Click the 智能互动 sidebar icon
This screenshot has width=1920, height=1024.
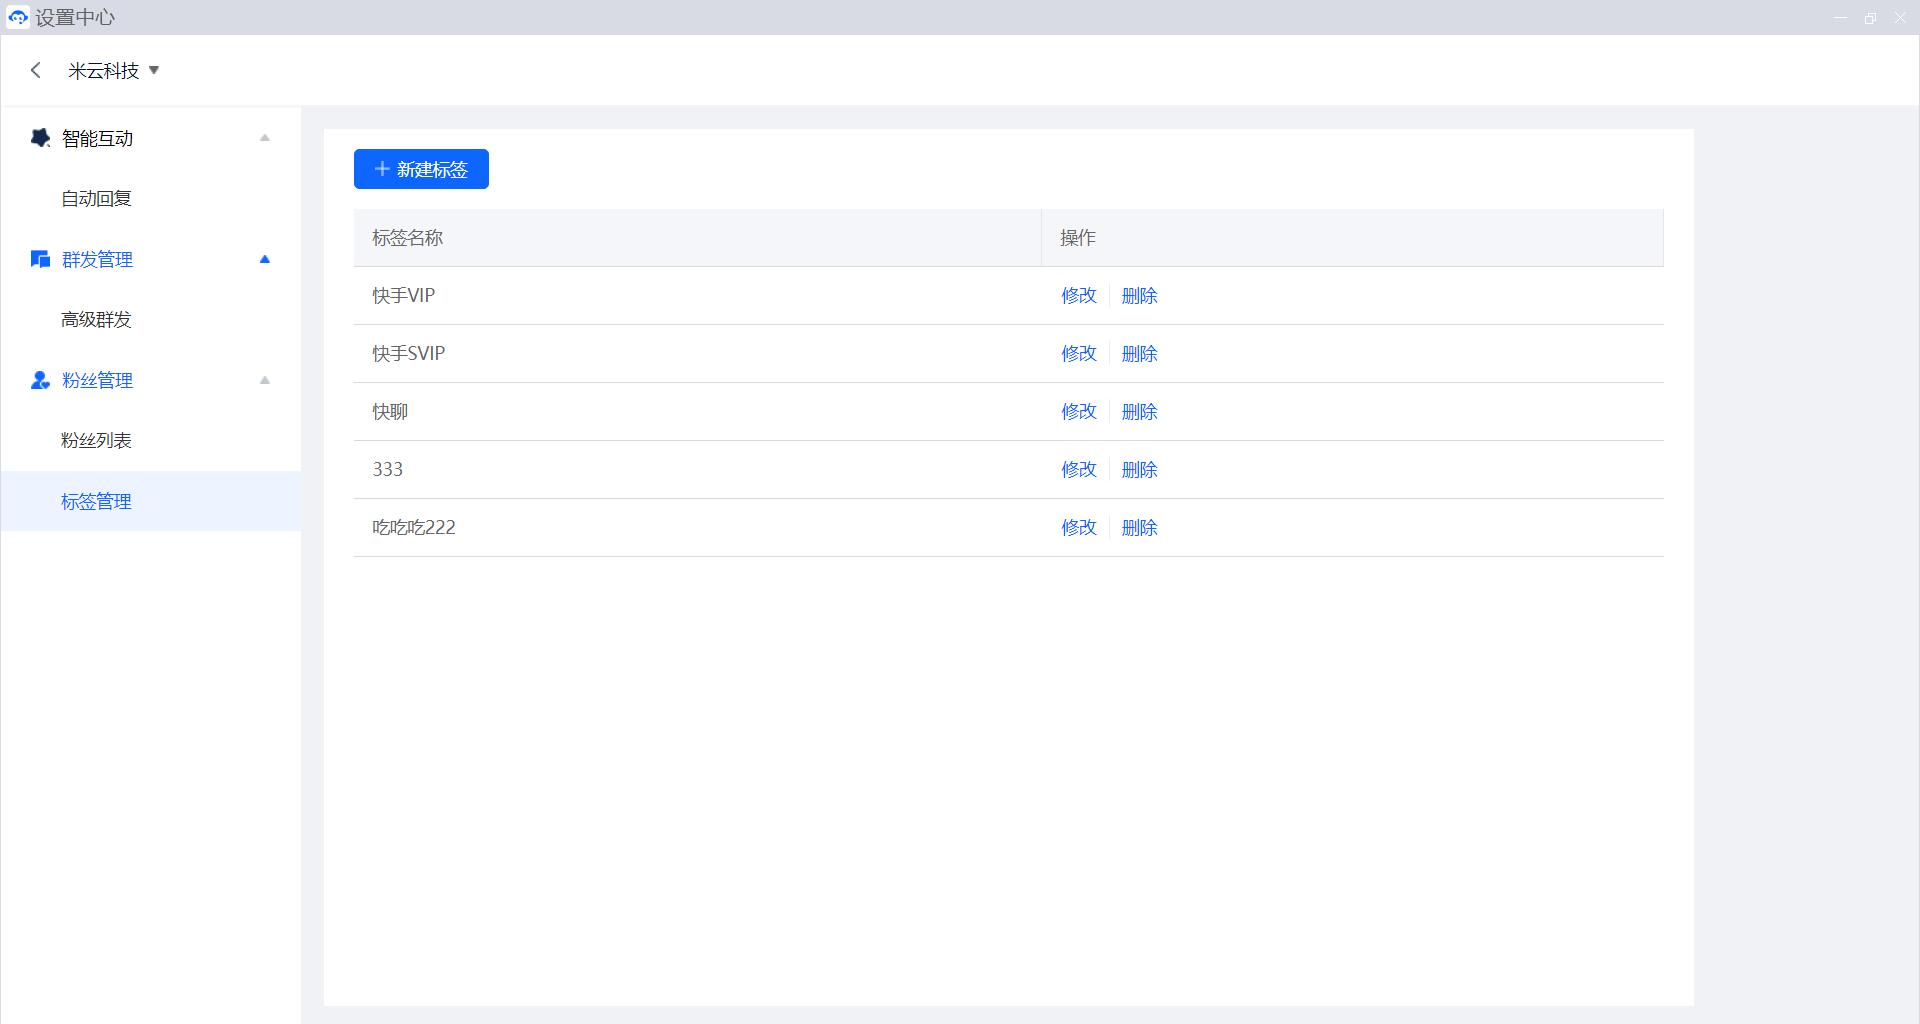(x=40, y=138)
